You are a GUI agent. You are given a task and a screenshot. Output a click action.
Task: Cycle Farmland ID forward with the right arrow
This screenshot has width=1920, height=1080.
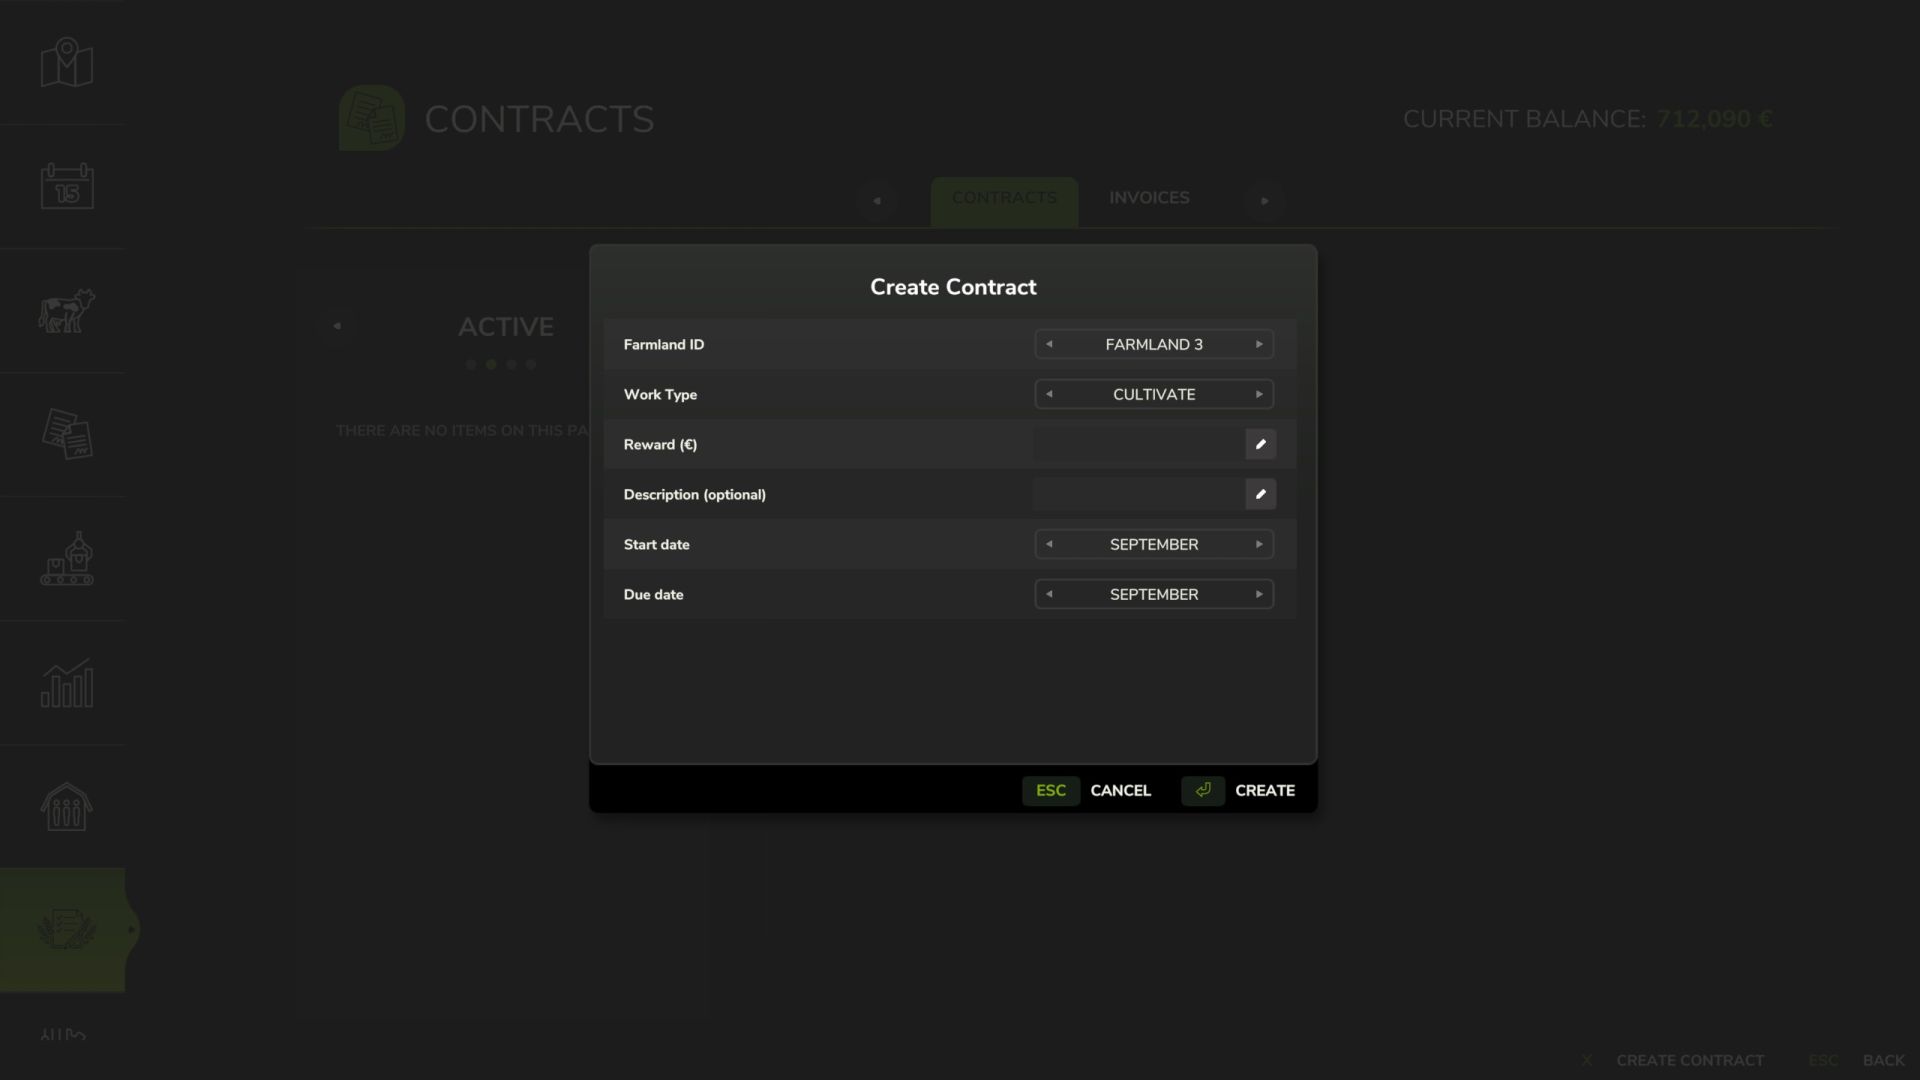point(1260,344)
